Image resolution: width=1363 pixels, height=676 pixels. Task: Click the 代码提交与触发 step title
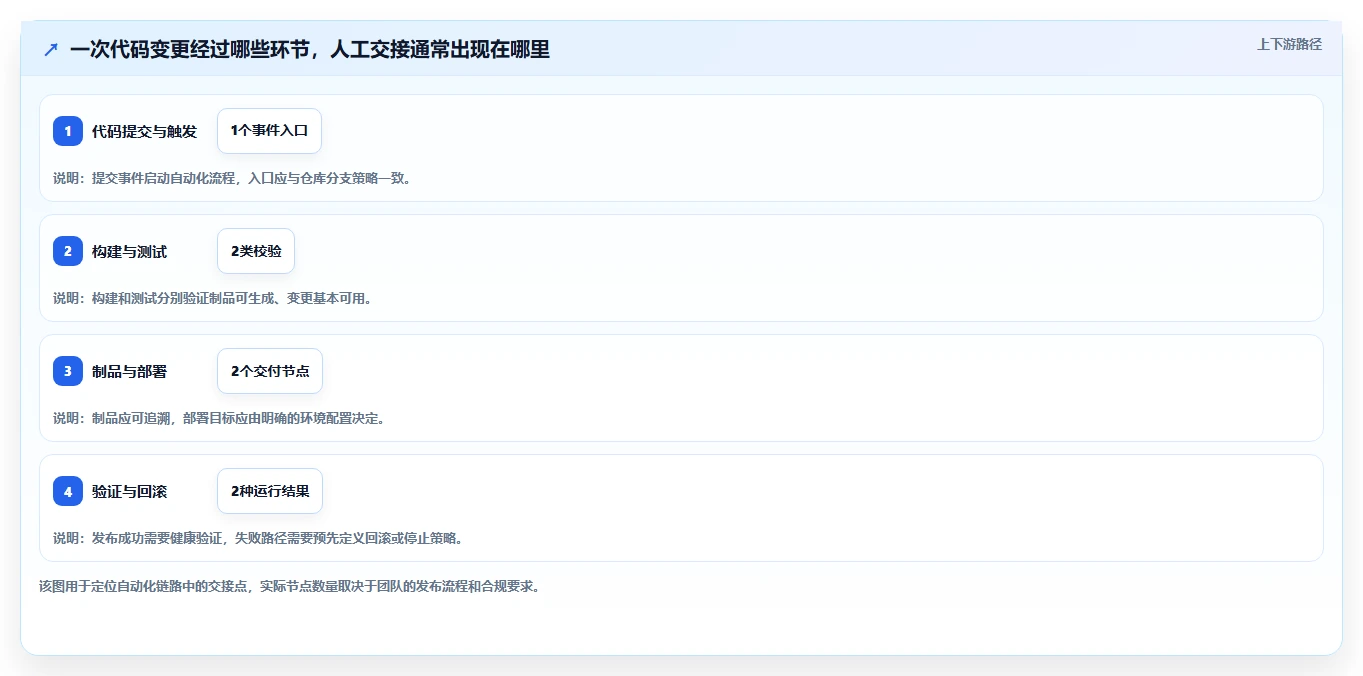pyautogui.click(x=144, y=131)
